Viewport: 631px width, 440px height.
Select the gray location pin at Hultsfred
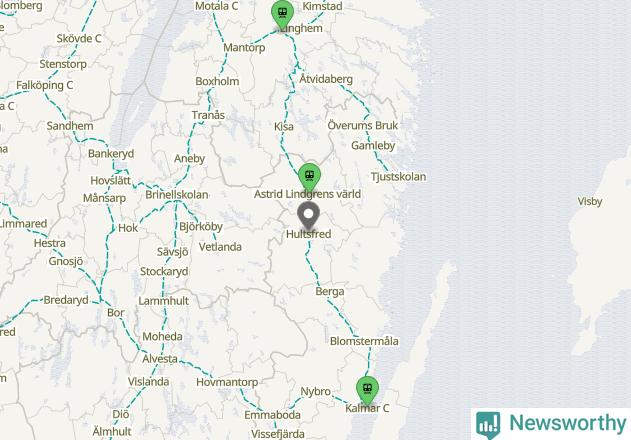[x=308, y=217]
